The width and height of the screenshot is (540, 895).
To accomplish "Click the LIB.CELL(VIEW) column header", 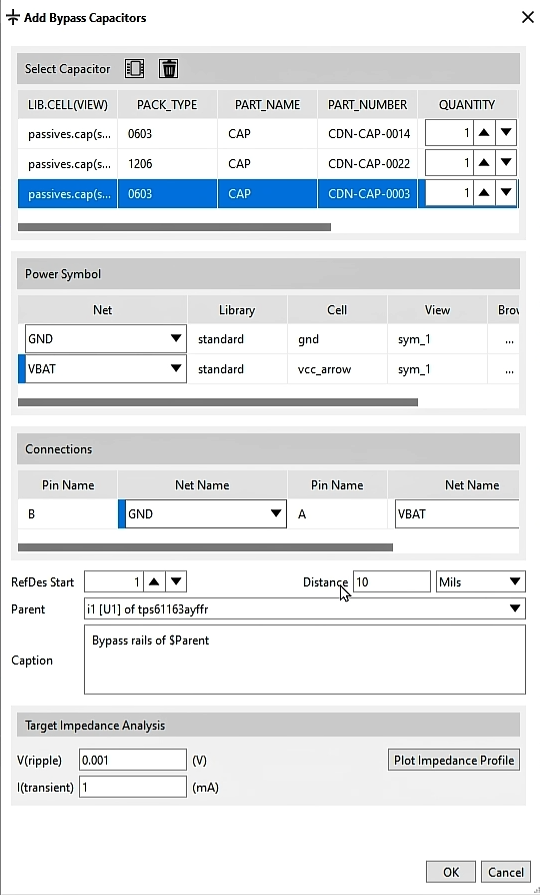I will pyautogui.click(x=67, y=104).
